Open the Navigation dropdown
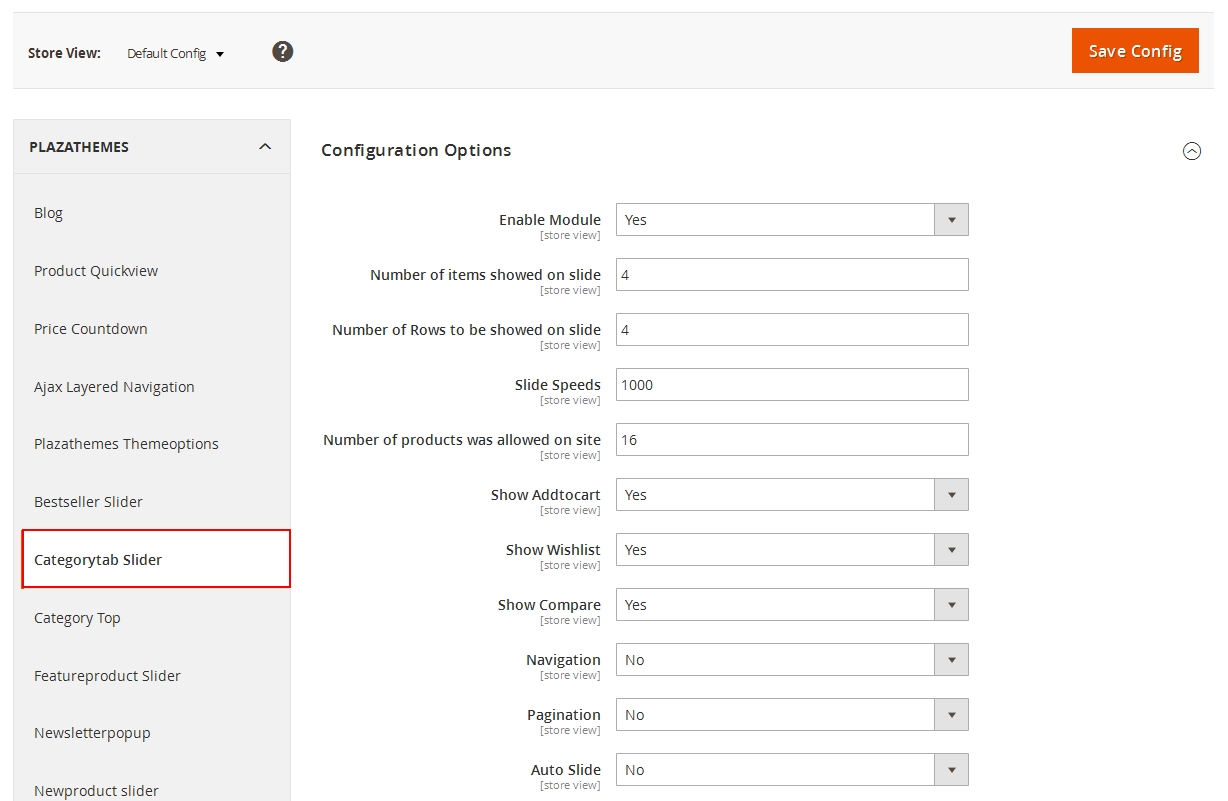Viewport: 1228px width, 801px height. [x=952, y=659]
